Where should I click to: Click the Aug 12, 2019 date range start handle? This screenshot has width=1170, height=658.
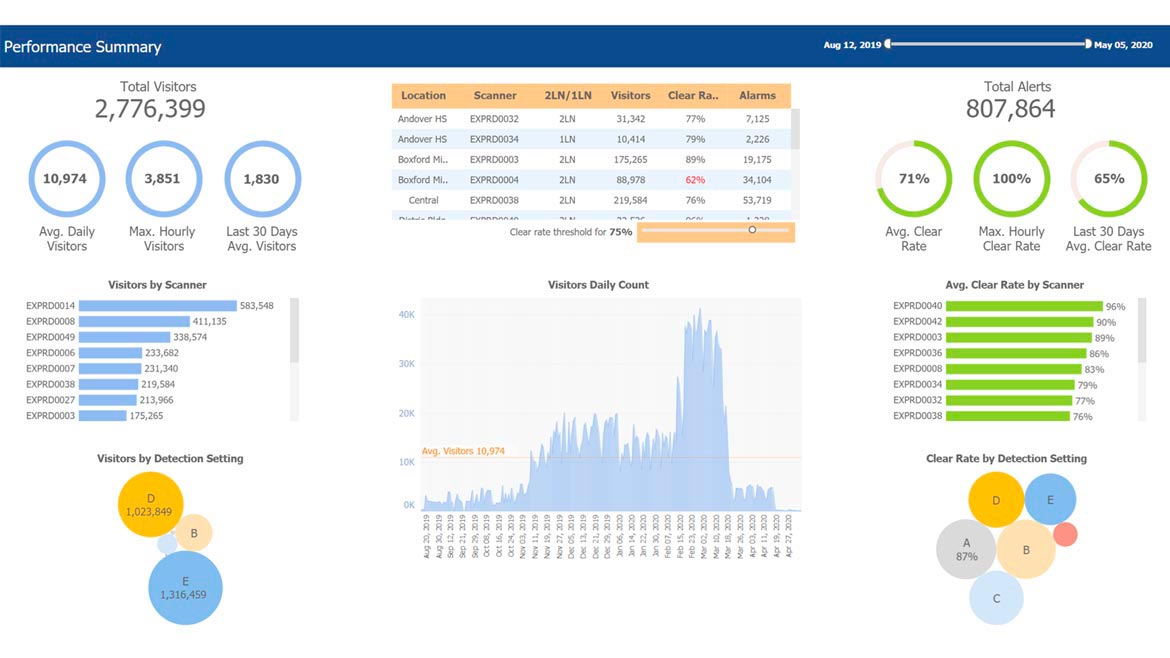(887, 44)
